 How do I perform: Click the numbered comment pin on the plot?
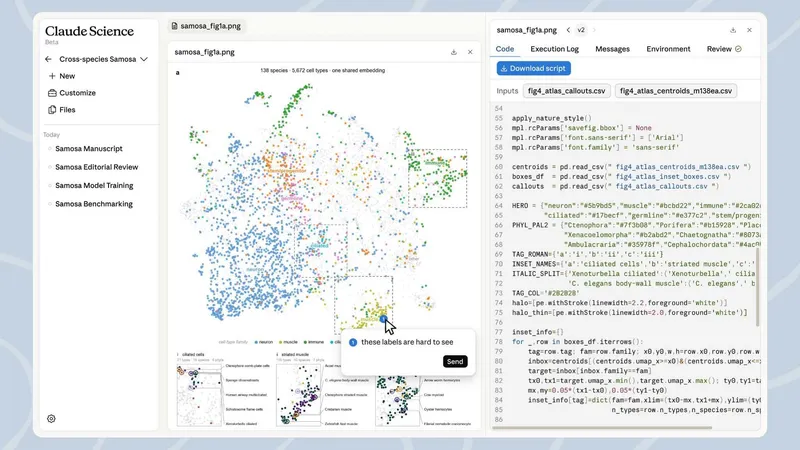click(383, 319)
